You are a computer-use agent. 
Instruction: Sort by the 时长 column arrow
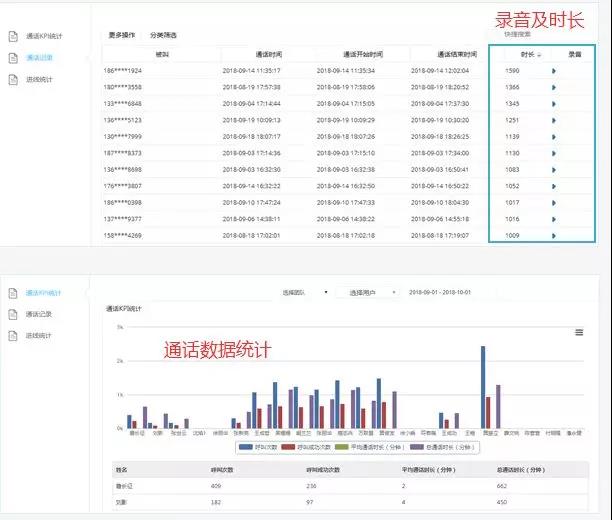tap(541, 55)
